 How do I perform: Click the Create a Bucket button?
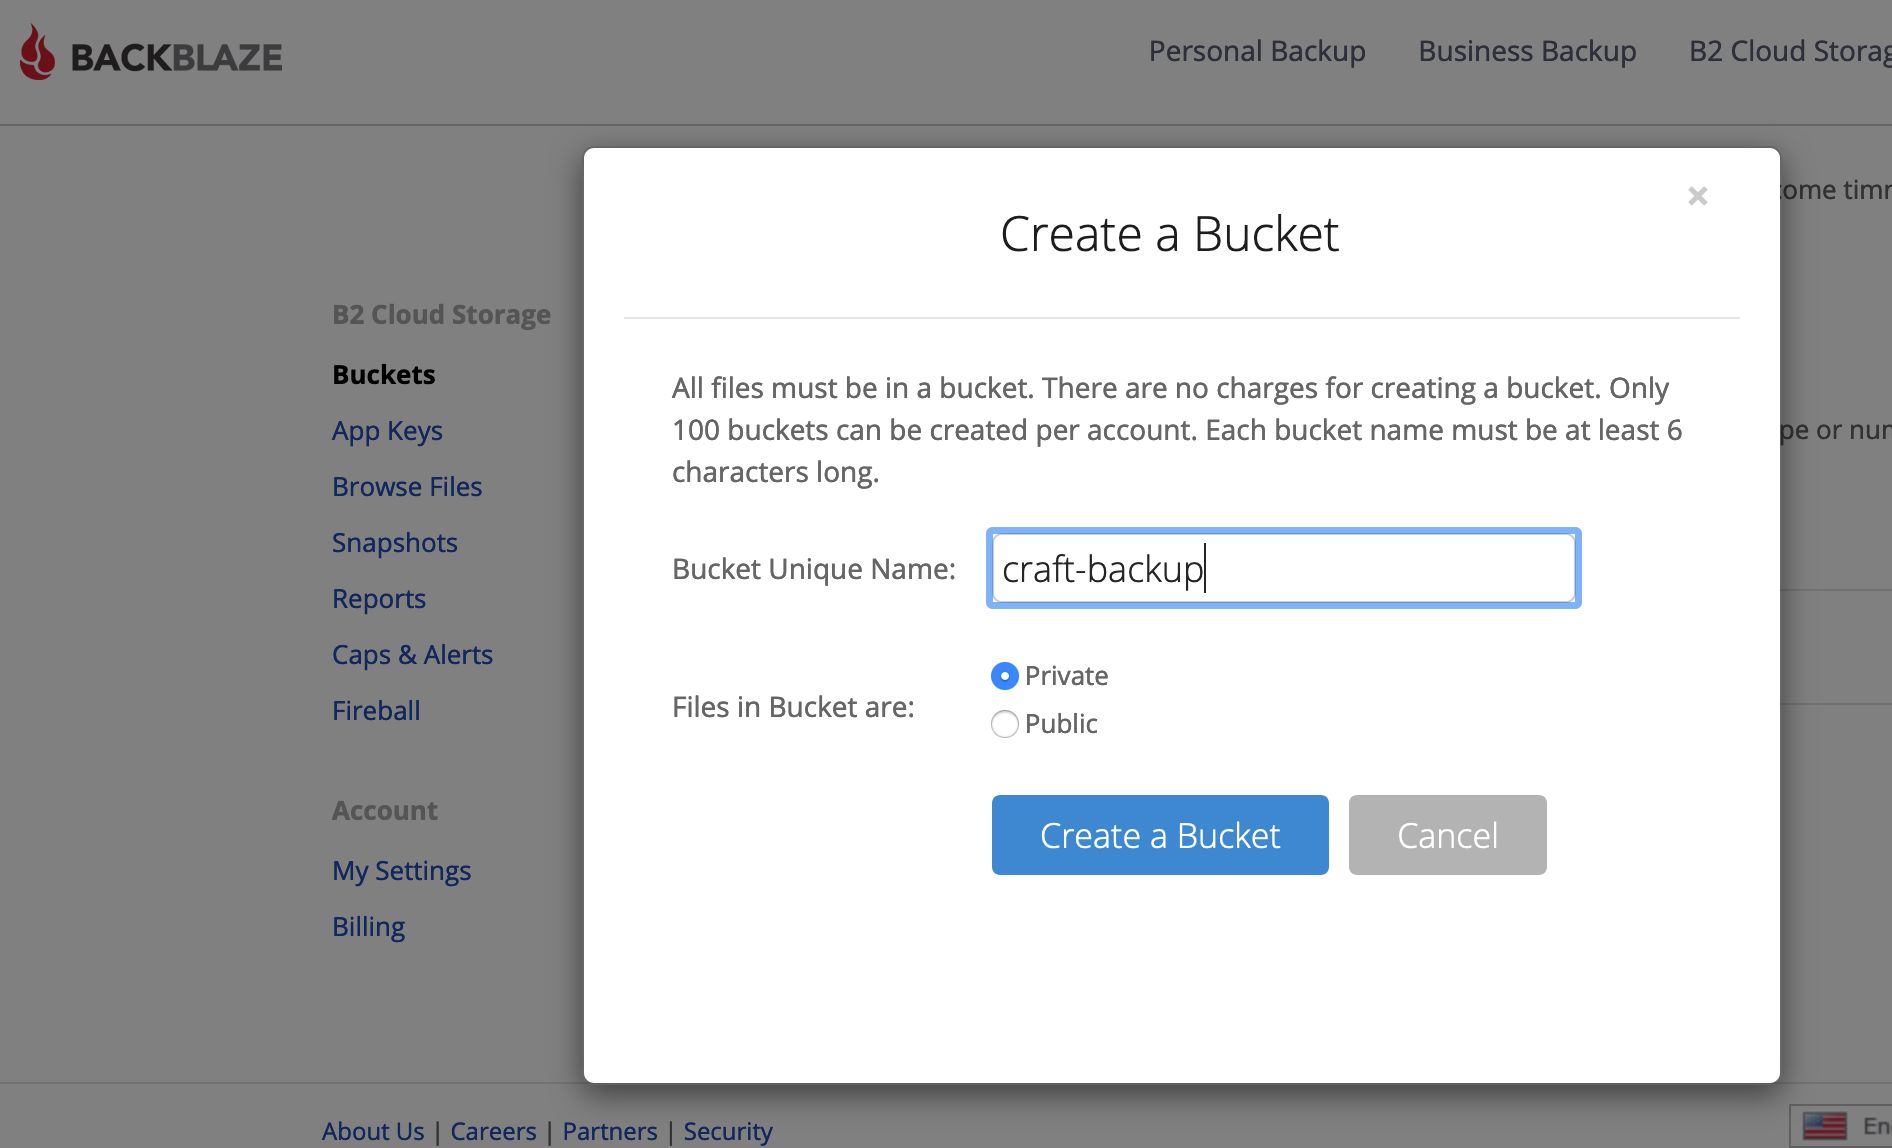click(1160, 835)
